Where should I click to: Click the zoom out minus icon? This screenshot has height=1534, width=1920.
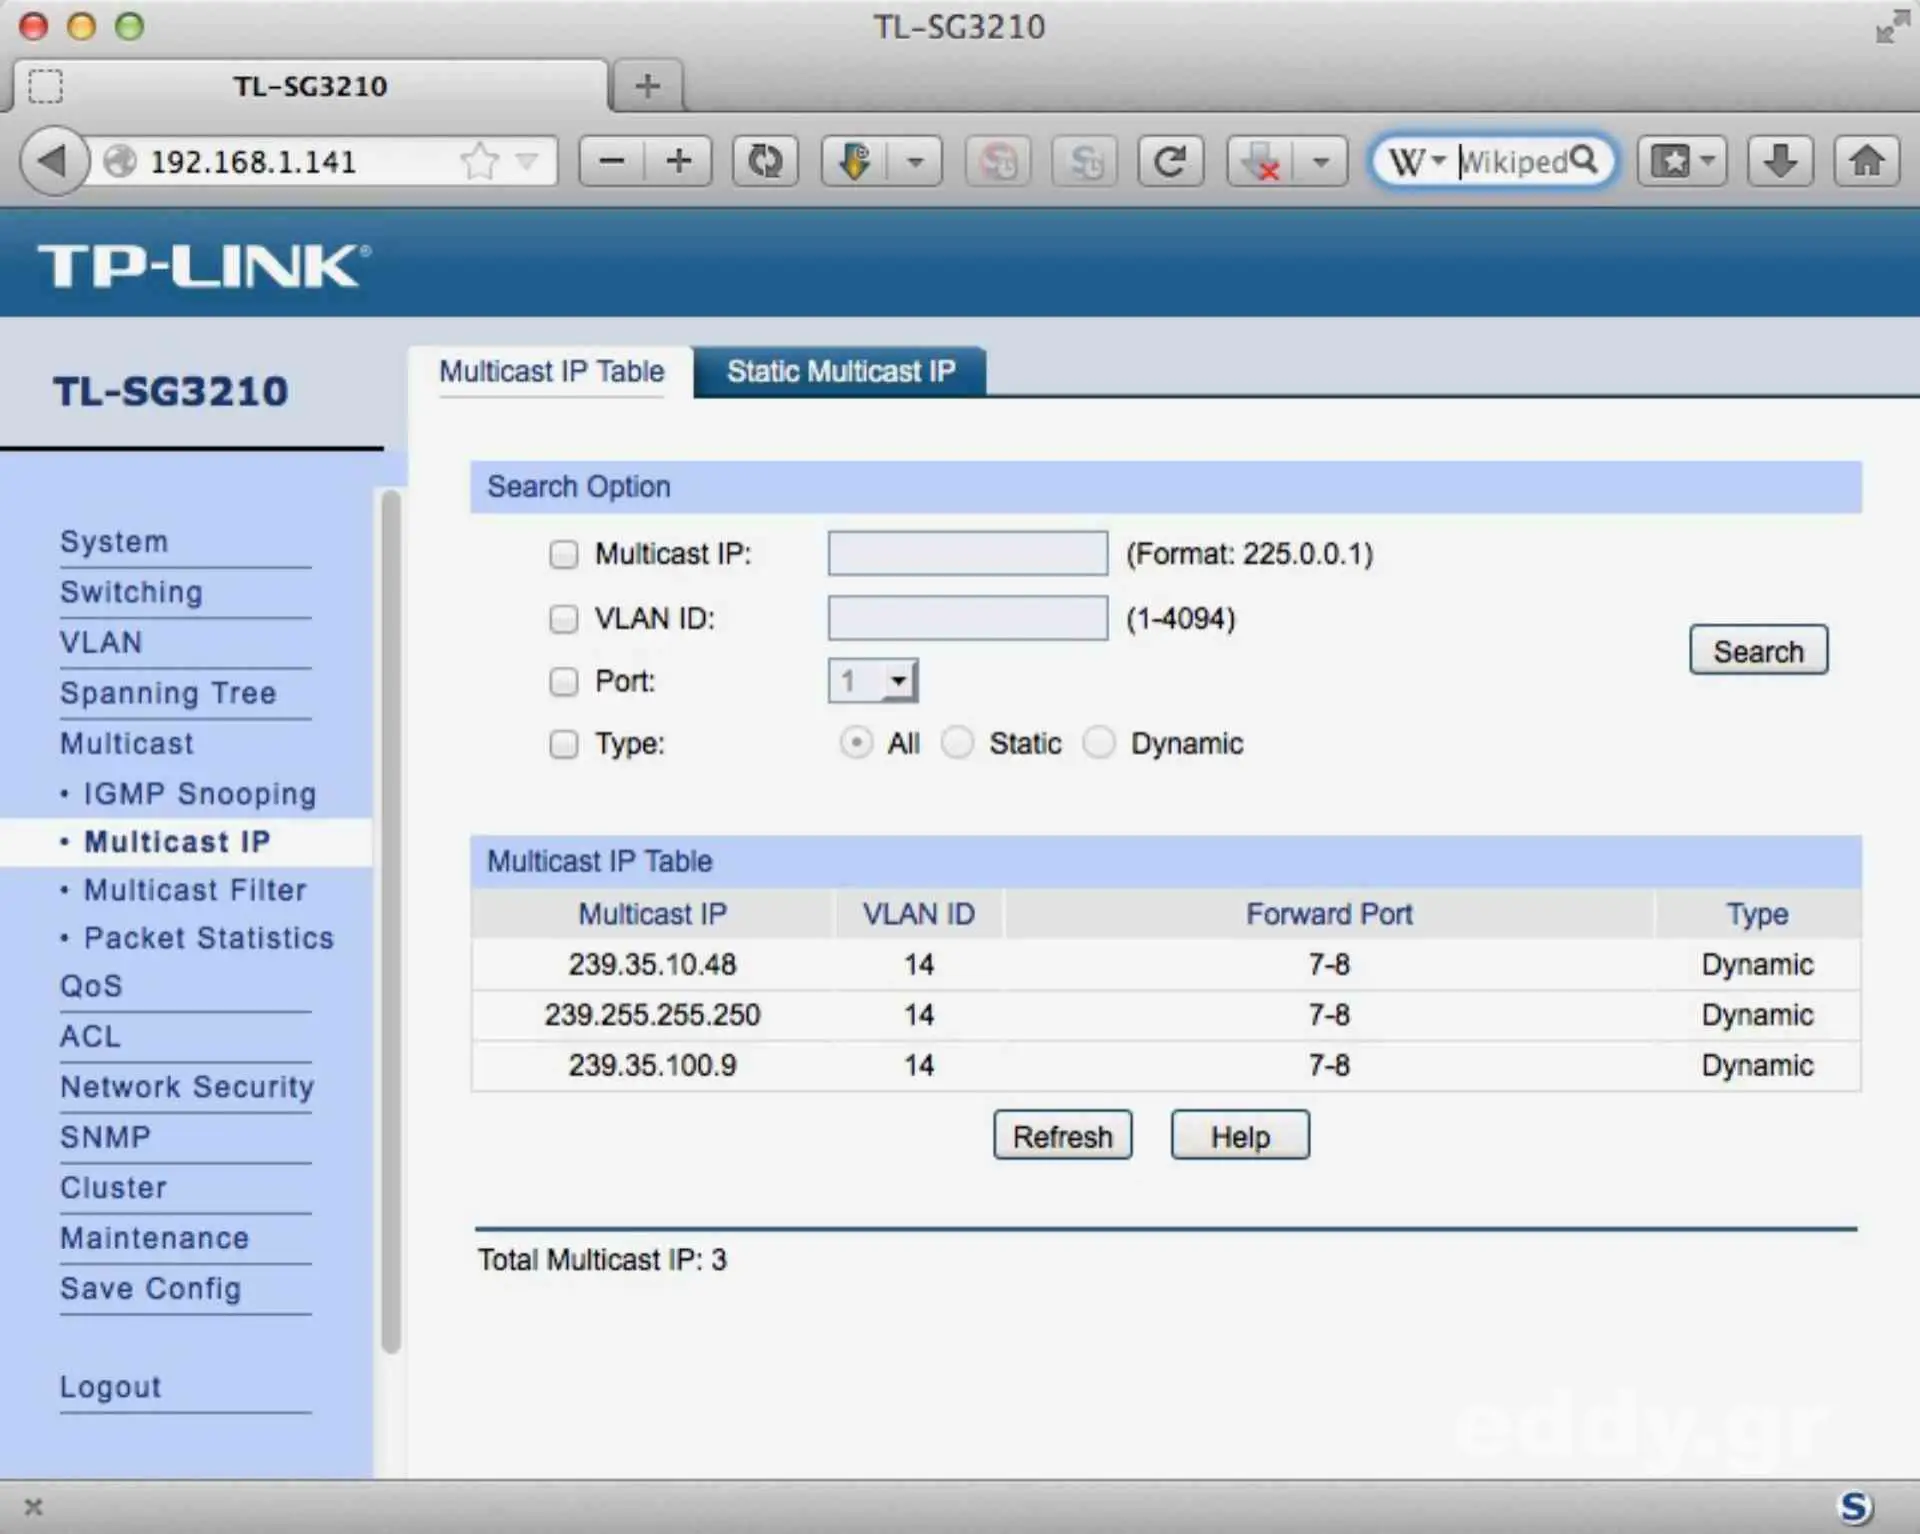612,161
